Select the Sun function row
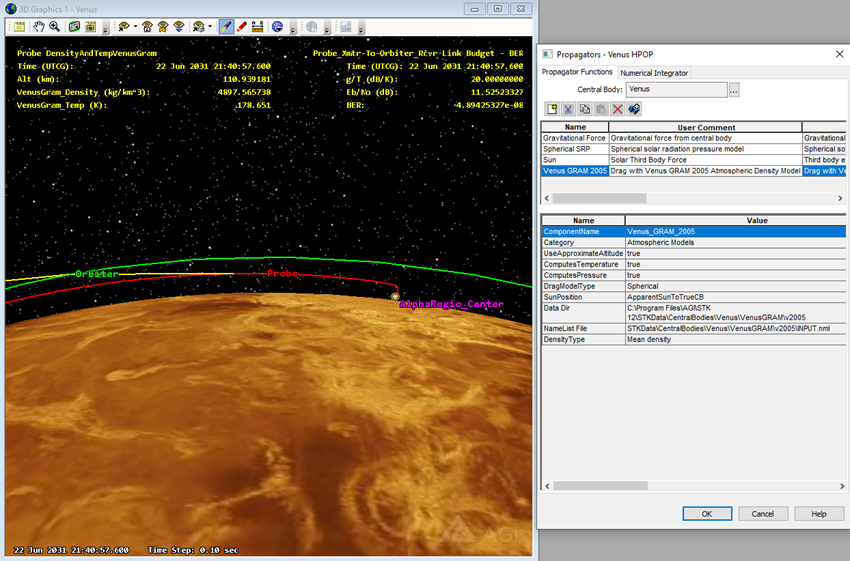This screenshot has width=850, height=561. point(693,160)
